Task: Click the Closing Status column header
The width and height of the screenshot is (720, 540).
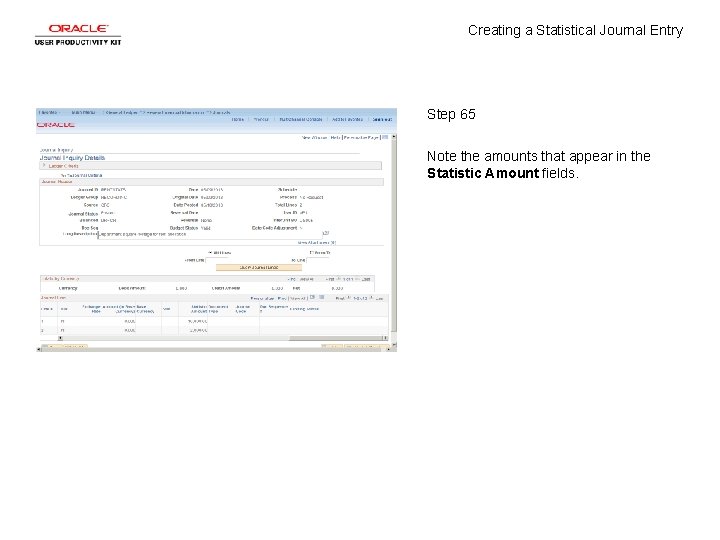Action: click(304, 309)
